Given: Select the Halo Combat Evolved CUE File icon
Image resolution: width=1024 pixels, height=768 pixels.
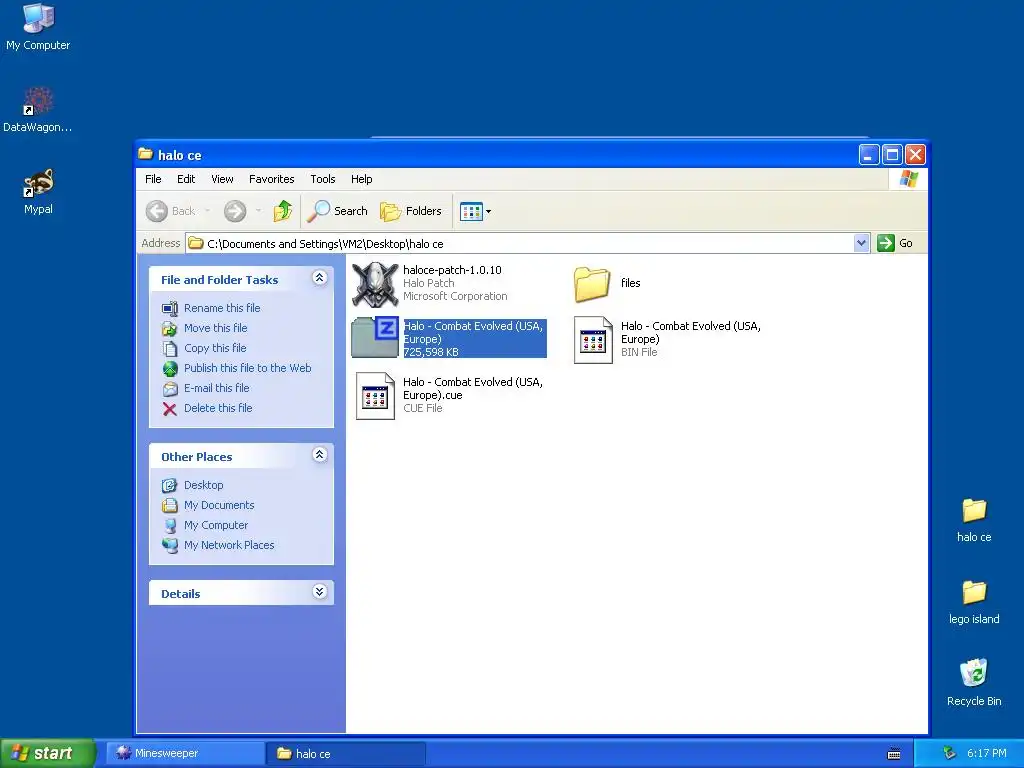Looking at the screenshot, I should point(375,396).
